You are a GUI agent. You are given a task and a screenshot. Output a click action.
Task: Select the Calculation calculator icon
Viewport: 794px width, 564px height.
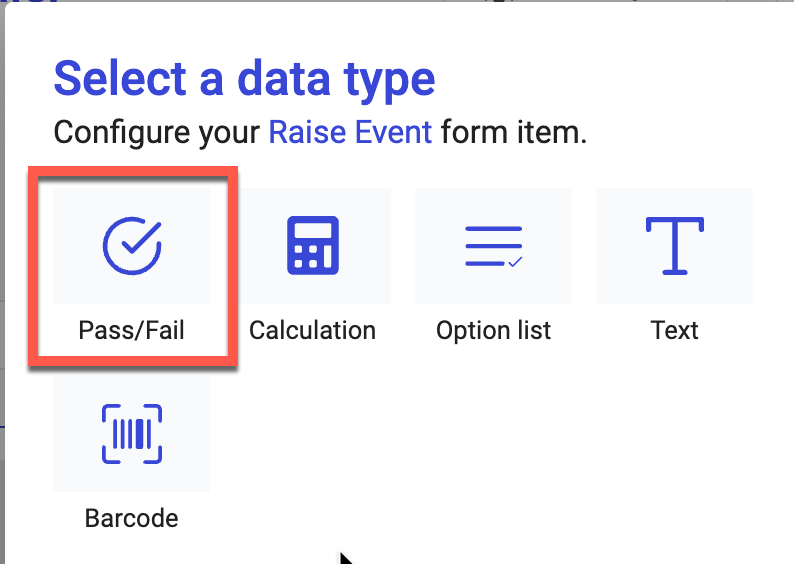point(312,246)
